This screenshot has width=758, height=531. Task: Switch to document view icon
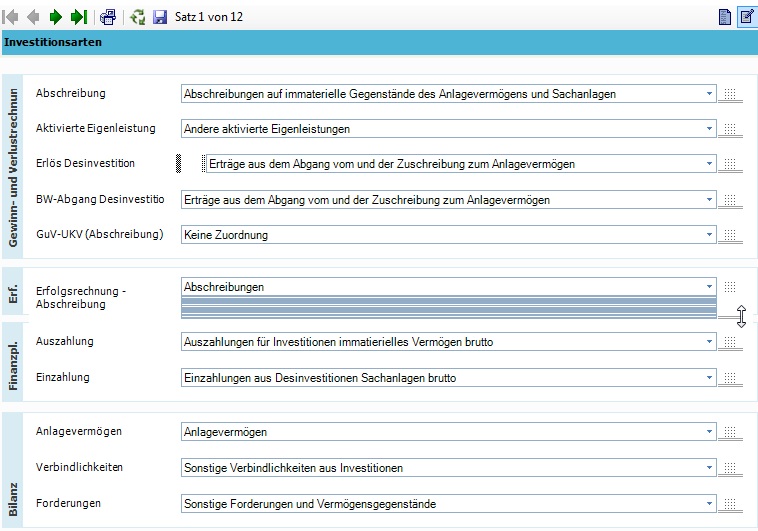click(x=725, y=17)
